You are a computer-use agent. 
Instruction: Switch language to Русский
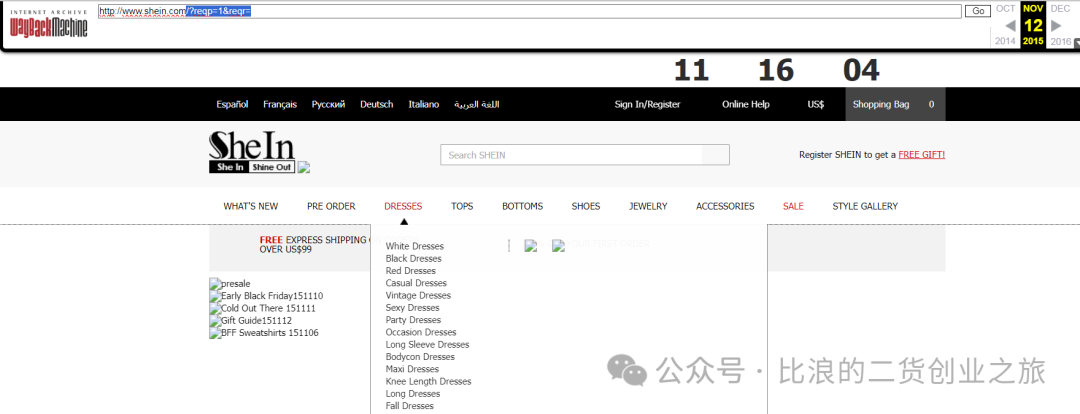[329, 105]
